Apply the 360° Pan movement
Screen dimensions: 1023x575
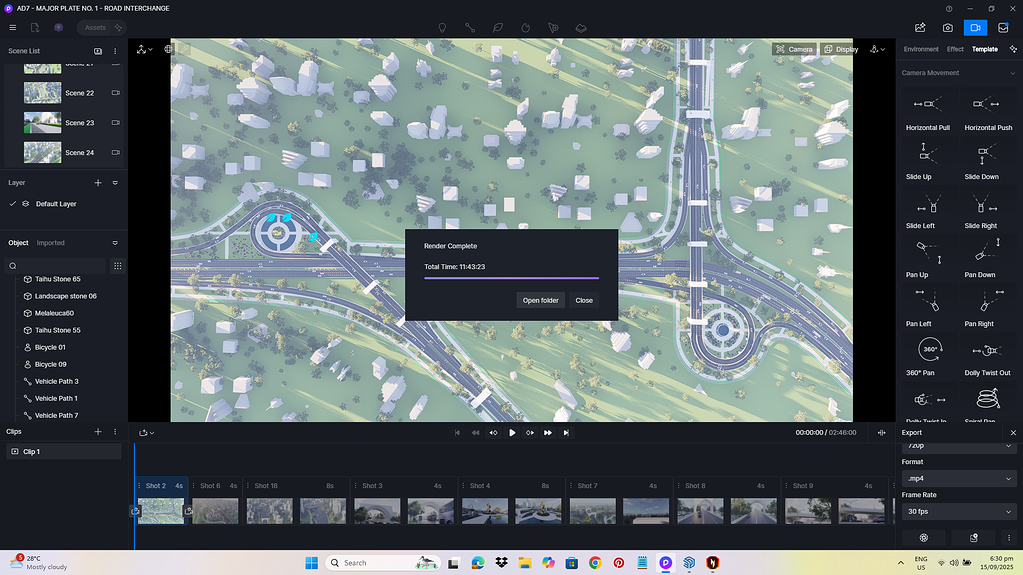point(928,356)
